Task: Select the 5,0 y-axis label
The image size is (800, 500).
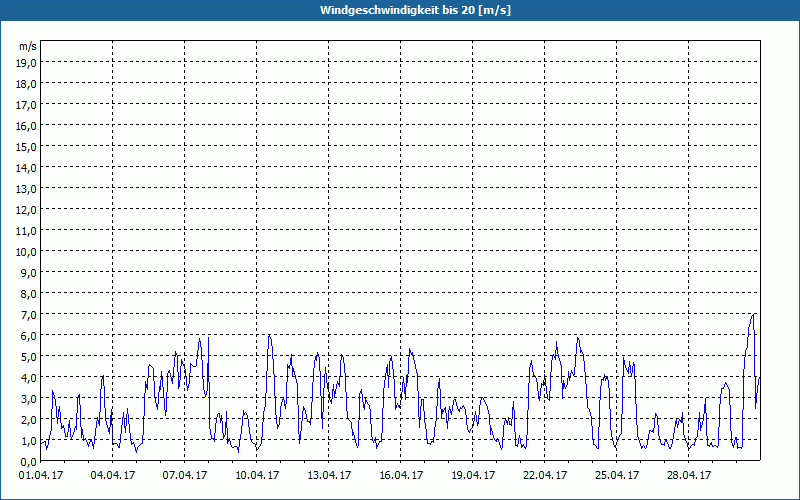Action: coord(29,357)
